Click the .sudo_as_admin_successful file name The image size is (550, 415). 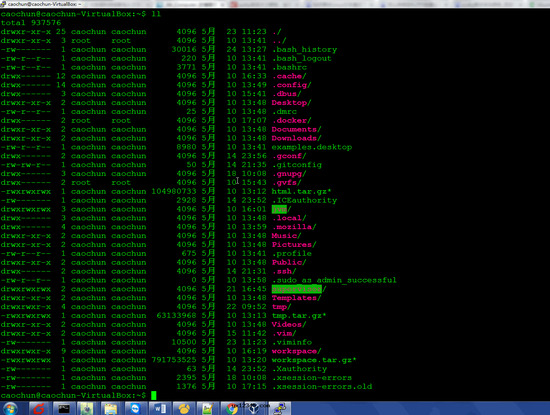[x=334, y=280]
